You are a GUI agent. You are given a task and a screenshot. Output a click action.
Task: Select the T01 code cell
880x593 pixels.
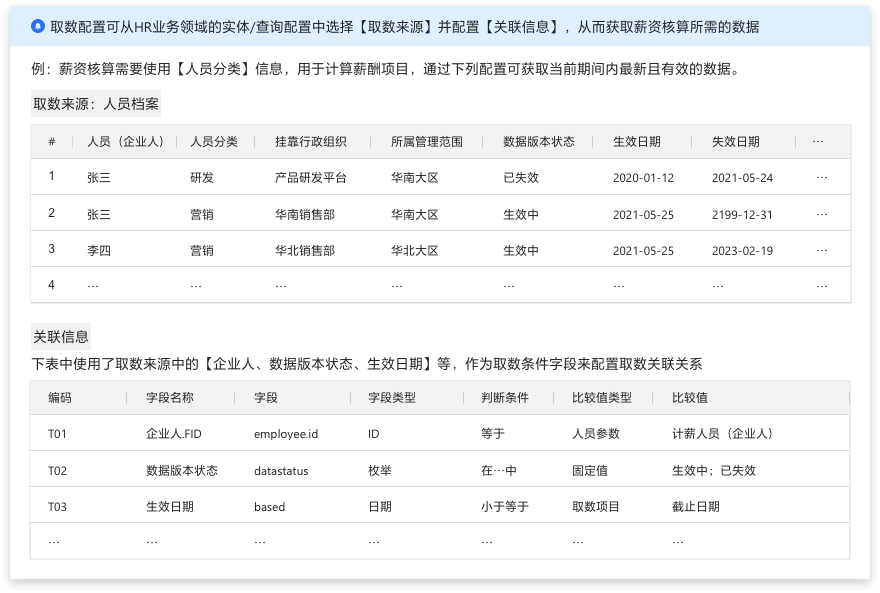pyautogui.click(x=58, y=434)
